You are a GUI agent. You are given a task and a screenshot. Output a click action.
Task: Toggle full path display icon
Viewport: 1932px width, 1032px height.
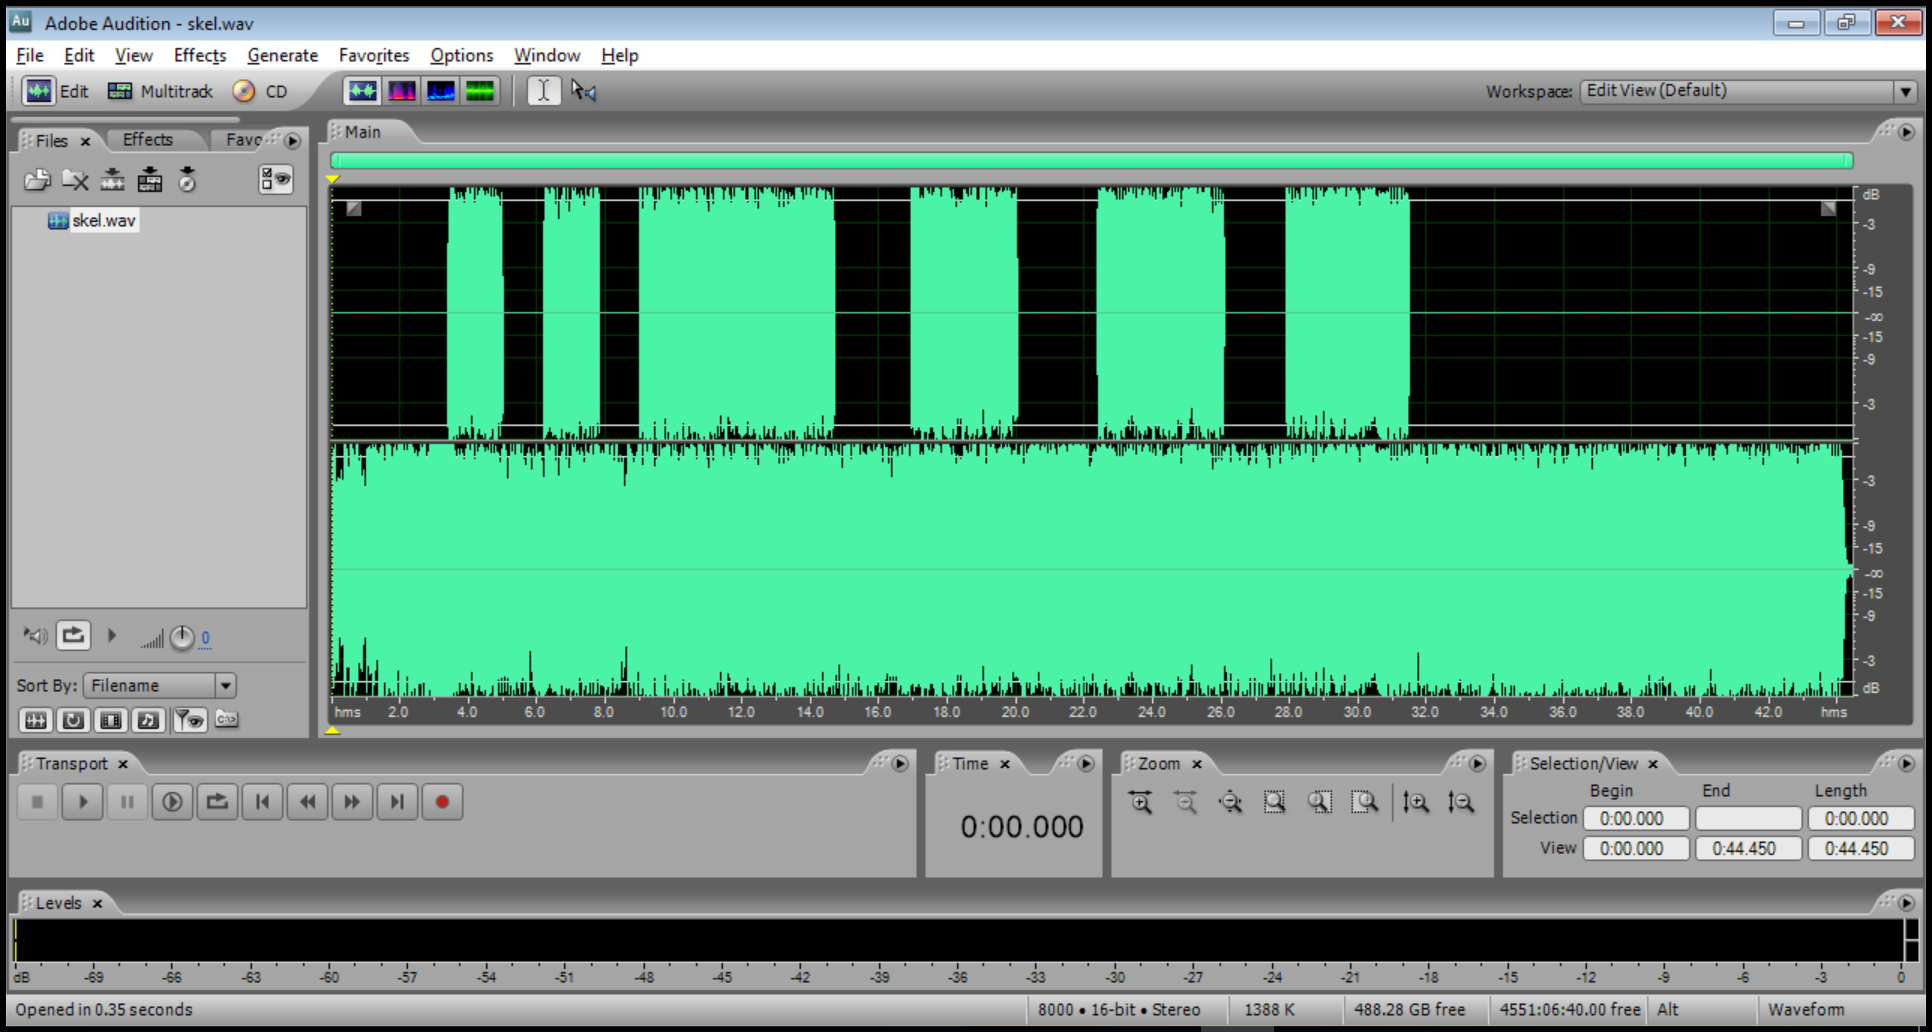227,720
